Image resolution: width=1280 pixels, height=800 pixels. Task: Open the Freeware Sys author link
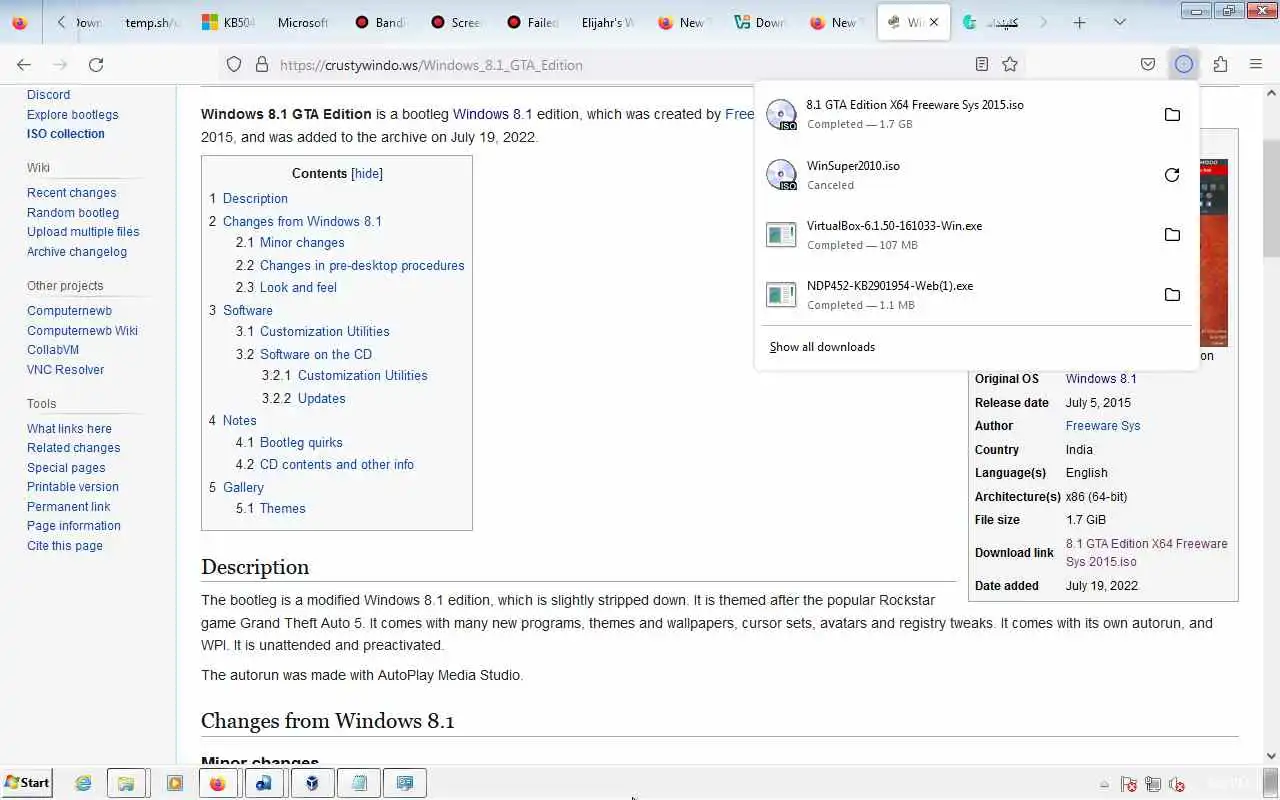pyautogui.click(x=1103, y=426)
